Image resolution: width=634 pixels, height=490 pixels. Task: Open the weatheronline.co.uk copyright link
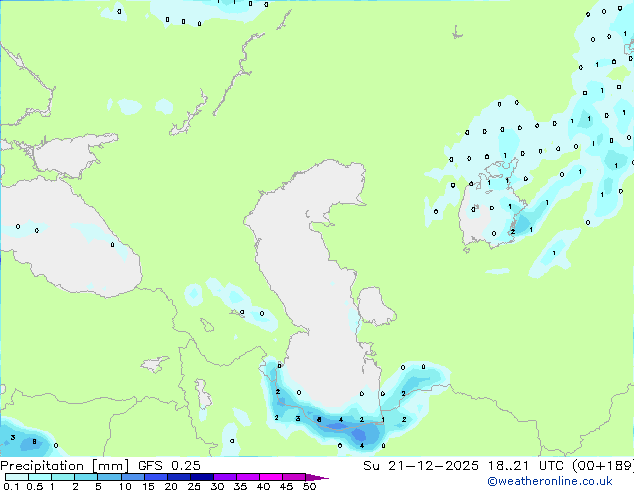550,481
